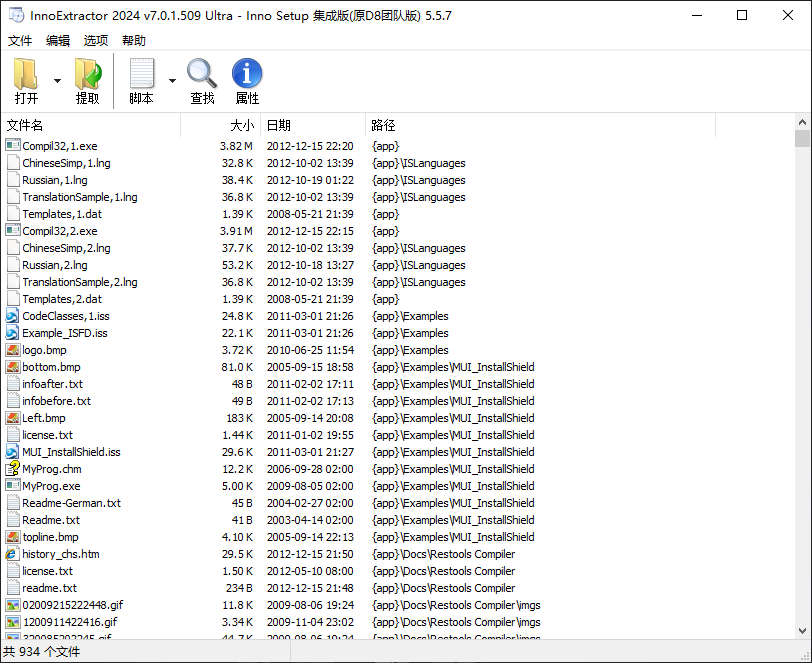Image resolution: width=812 pixels, height=663 pixels.
Task: Click the Script (脚本) document icon
Action: [142, 75]
